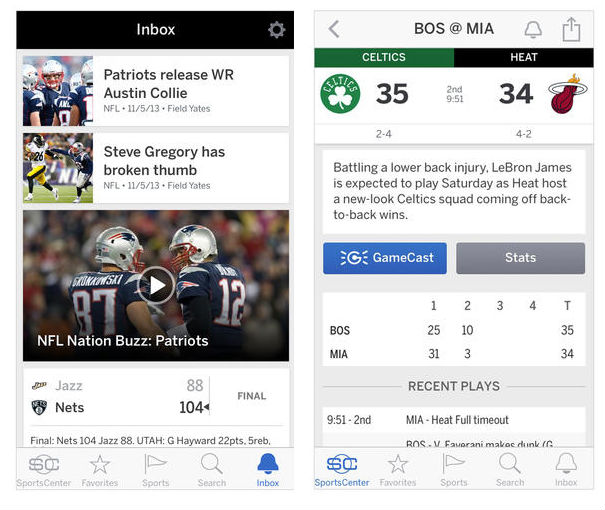Play the NFL Nation Buzz: Patriots video
This screenshot has height=510, width=605.
pyautogui.click(x=156, y=285)
